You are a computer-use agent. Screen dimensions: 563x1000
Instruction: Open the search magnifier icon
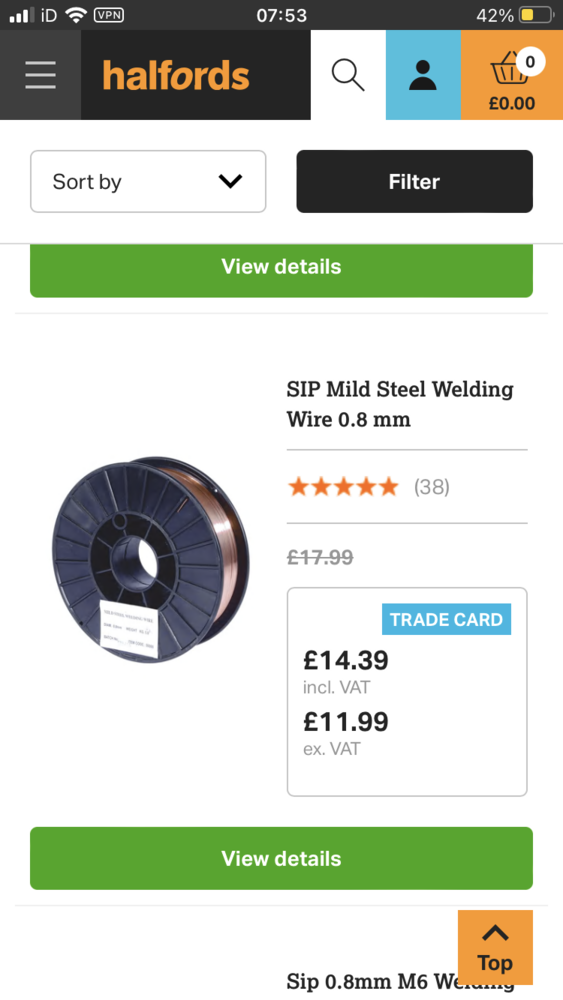348,75
